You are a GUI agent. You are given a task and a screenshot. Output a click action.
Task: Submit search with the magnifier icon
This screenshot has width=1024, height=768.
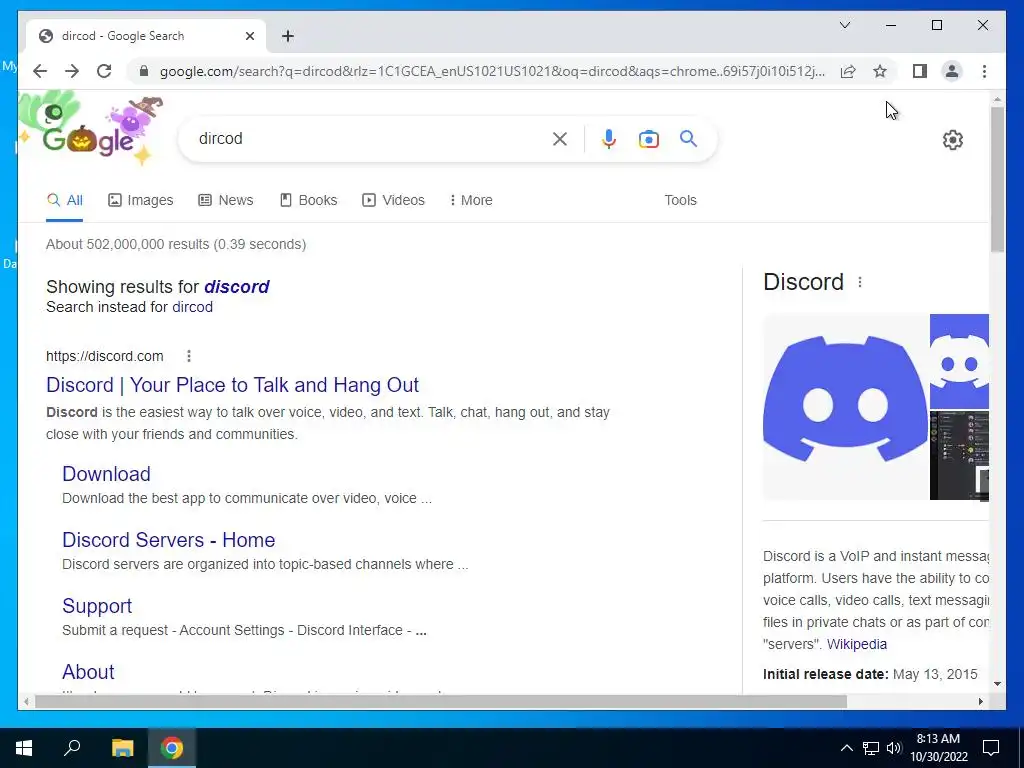pyautogui.click(x=688, y=138)
